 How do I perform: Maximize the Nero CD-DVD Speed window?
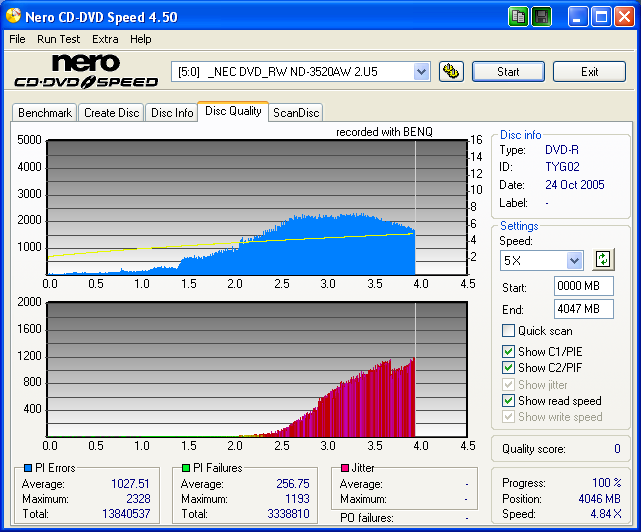click(x=601, y=17)
